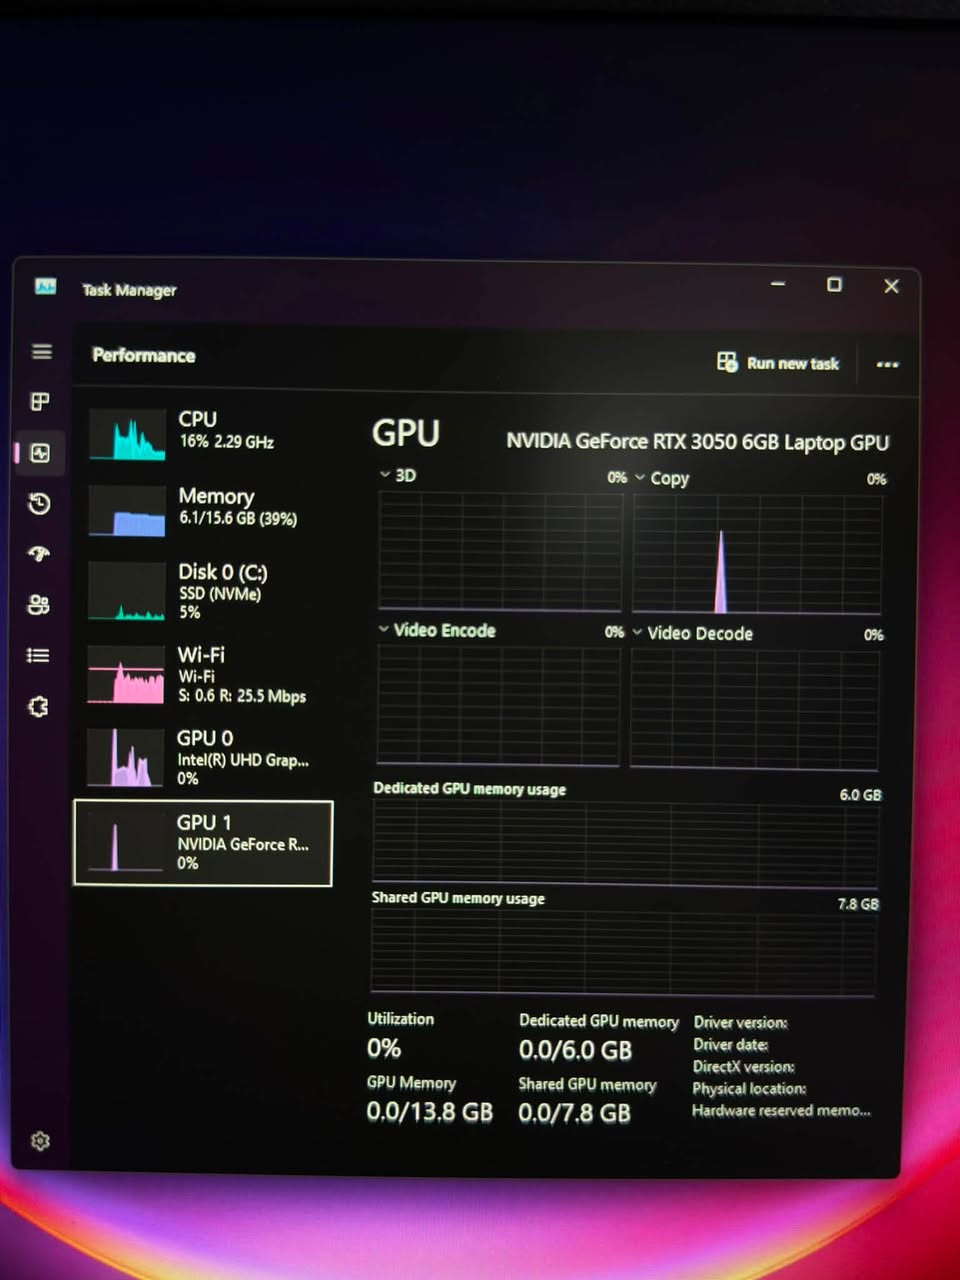The image size is (960, 1280).
Task: Select the CPU performance entry
Action: (x=205, y=433)
